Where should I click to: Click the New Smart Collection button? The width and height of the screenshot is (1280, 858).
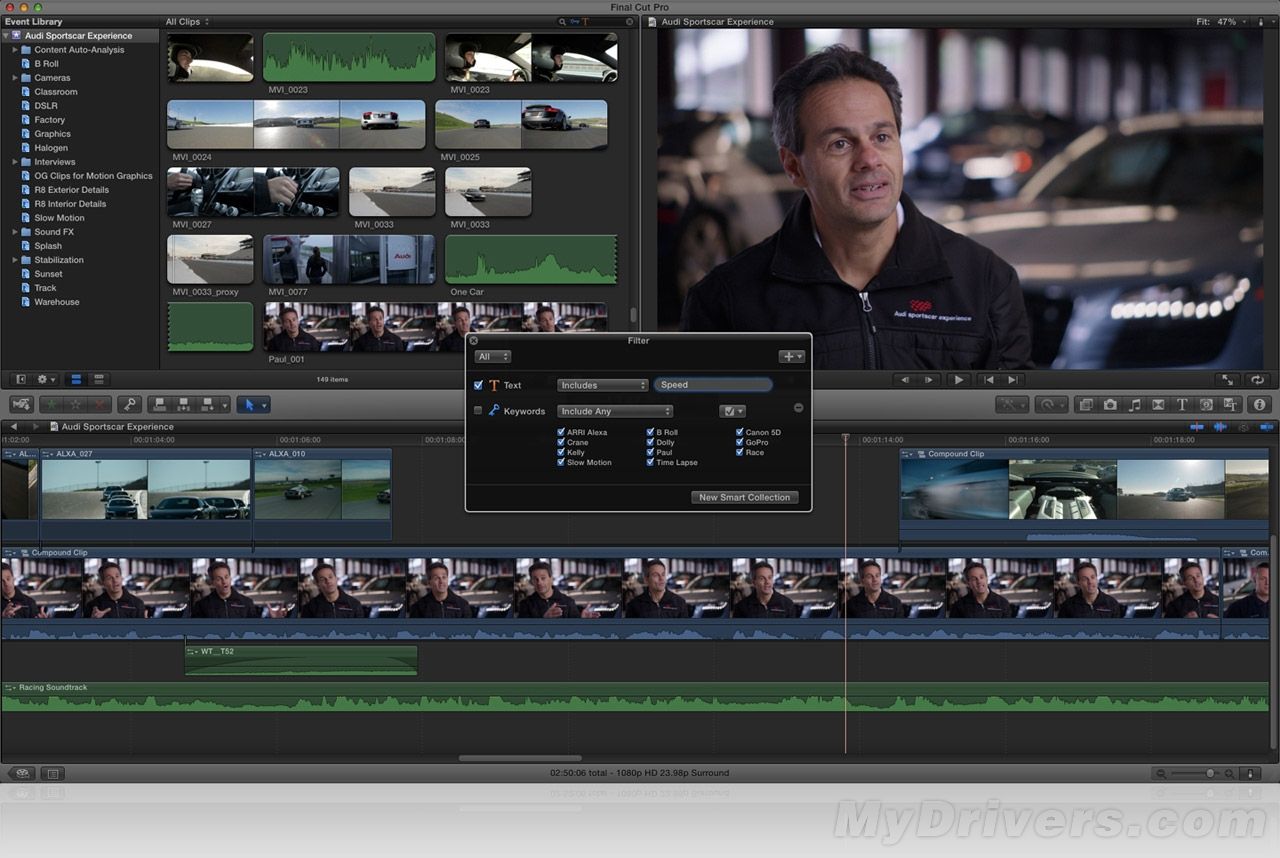coord(744,497)
